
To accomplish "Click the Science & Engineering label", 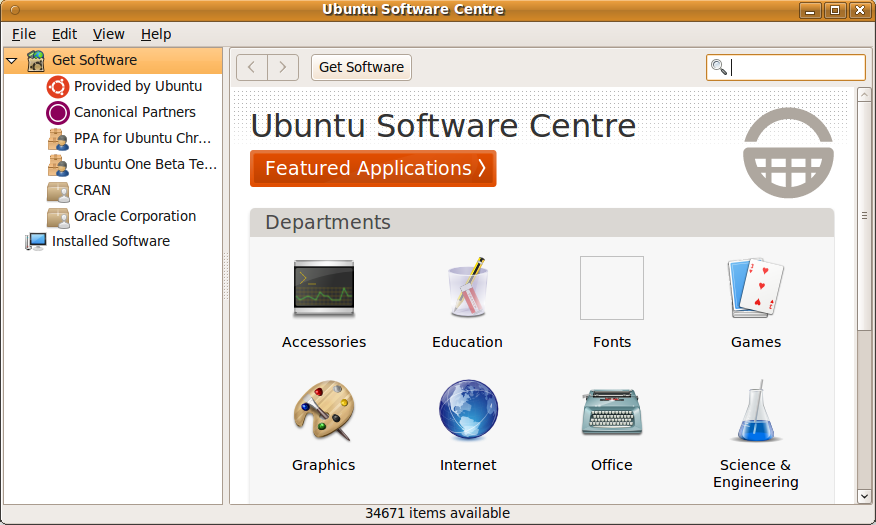I will 756,473.
